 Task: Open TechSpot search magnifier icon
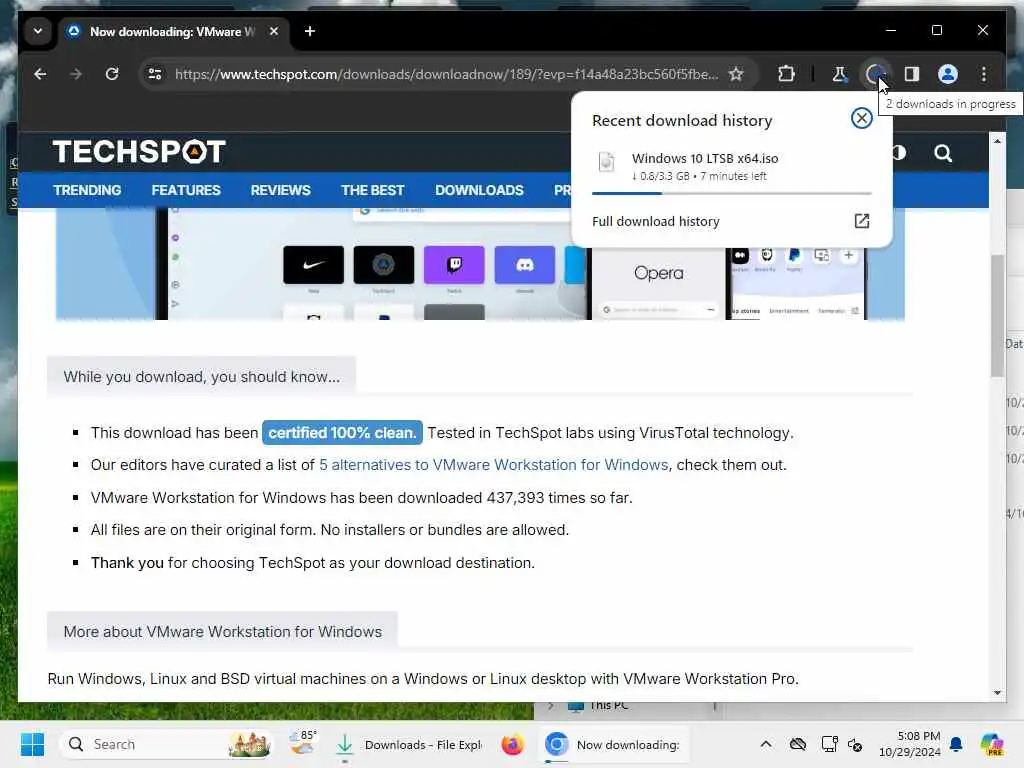click(942, 153)
